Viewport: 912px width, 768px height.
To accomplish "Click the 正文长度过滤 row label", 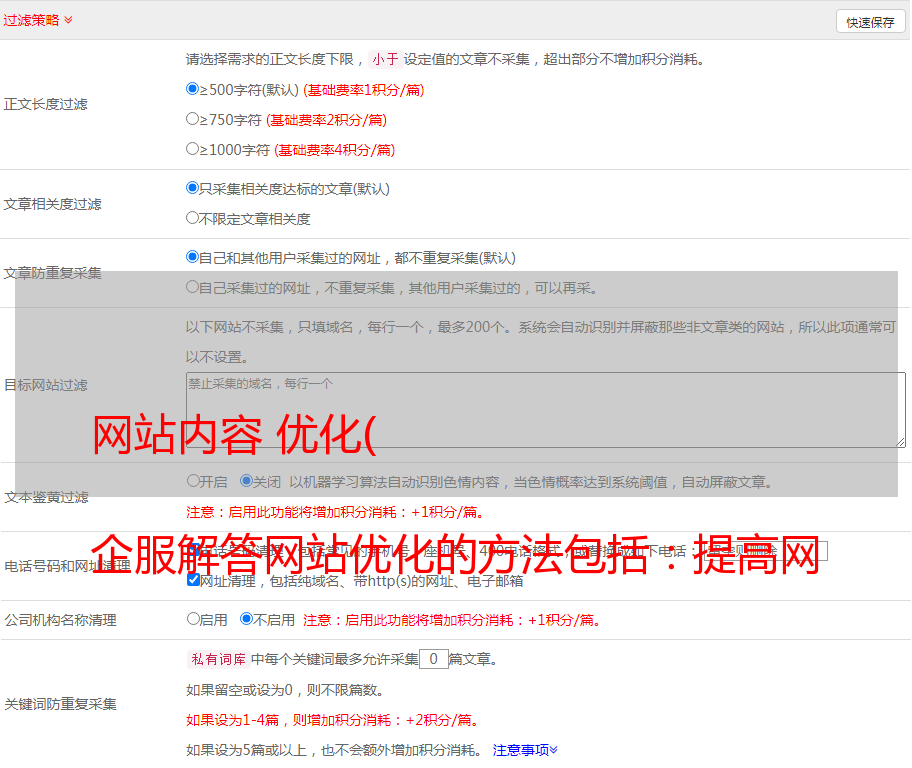I will [45, 104].
